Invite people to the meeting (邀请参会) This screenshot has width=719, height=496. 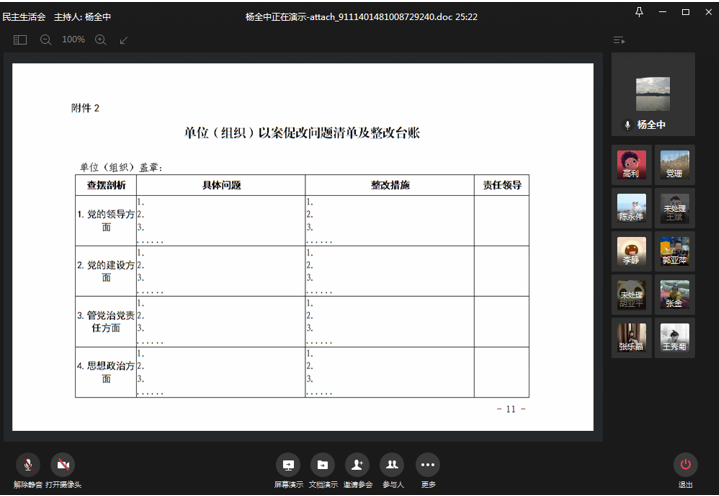357,465
